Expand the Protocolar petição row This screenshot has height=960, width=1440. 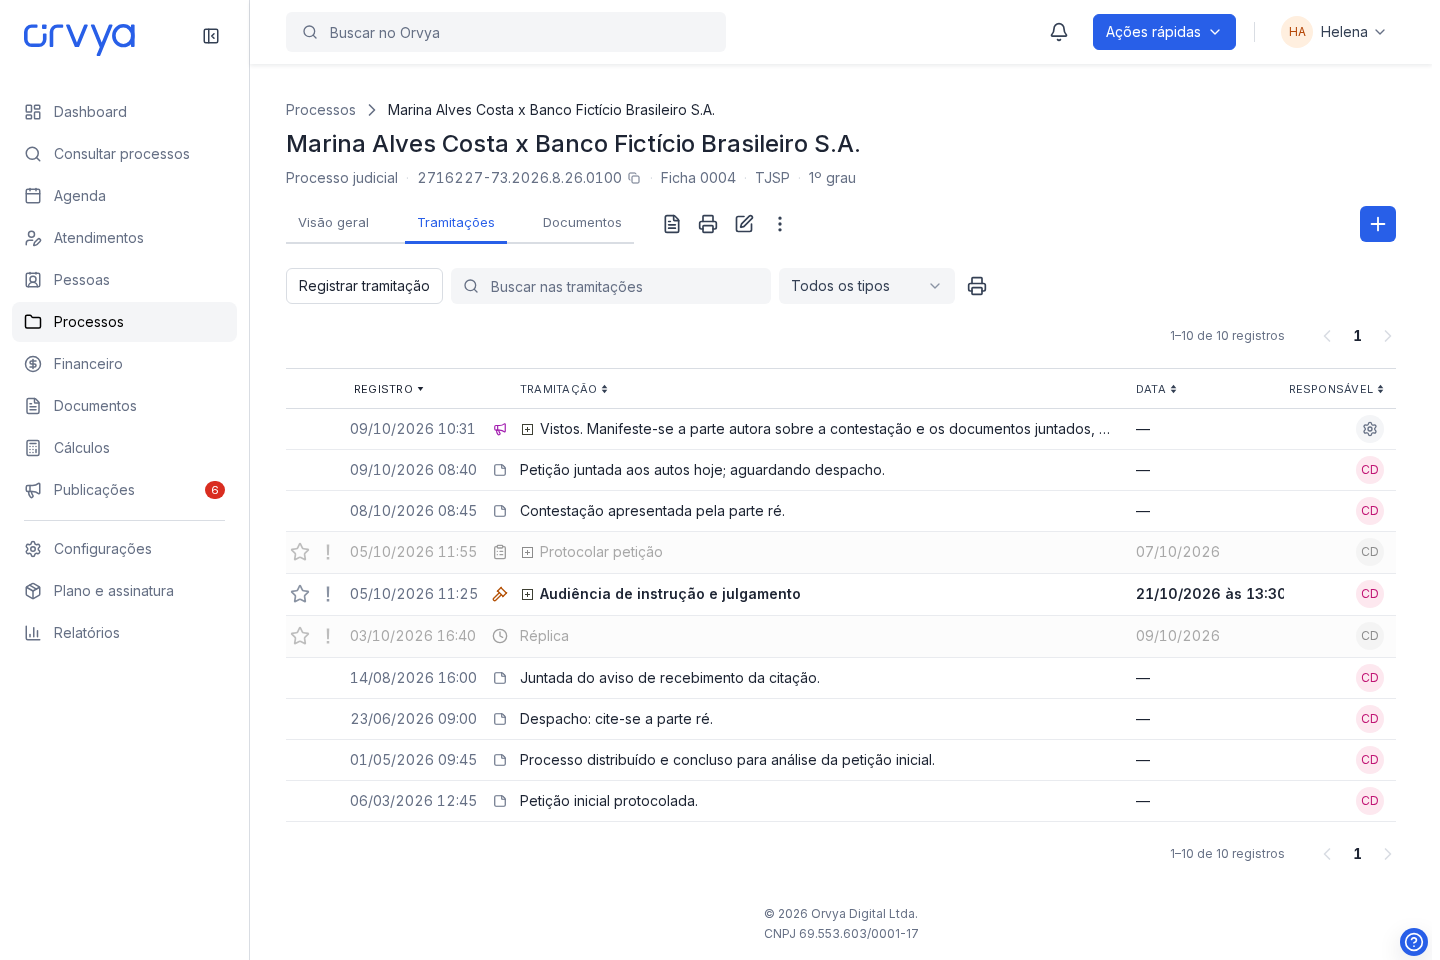click(x=527, y=553)
